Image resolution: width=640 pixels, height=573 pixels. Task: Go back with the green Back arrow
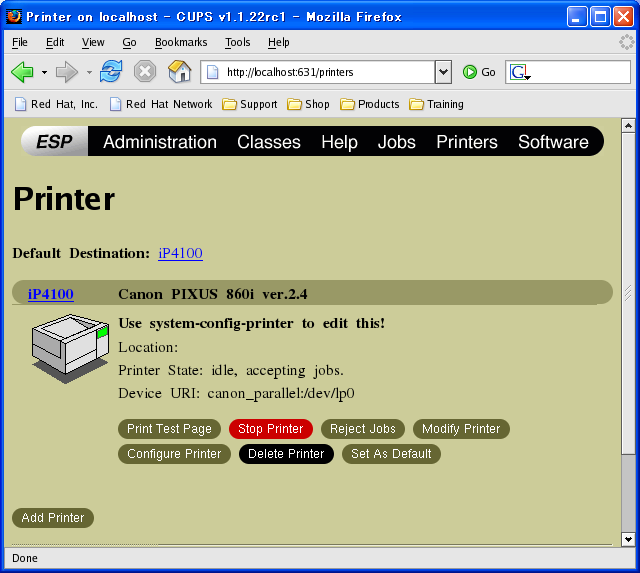22,72
